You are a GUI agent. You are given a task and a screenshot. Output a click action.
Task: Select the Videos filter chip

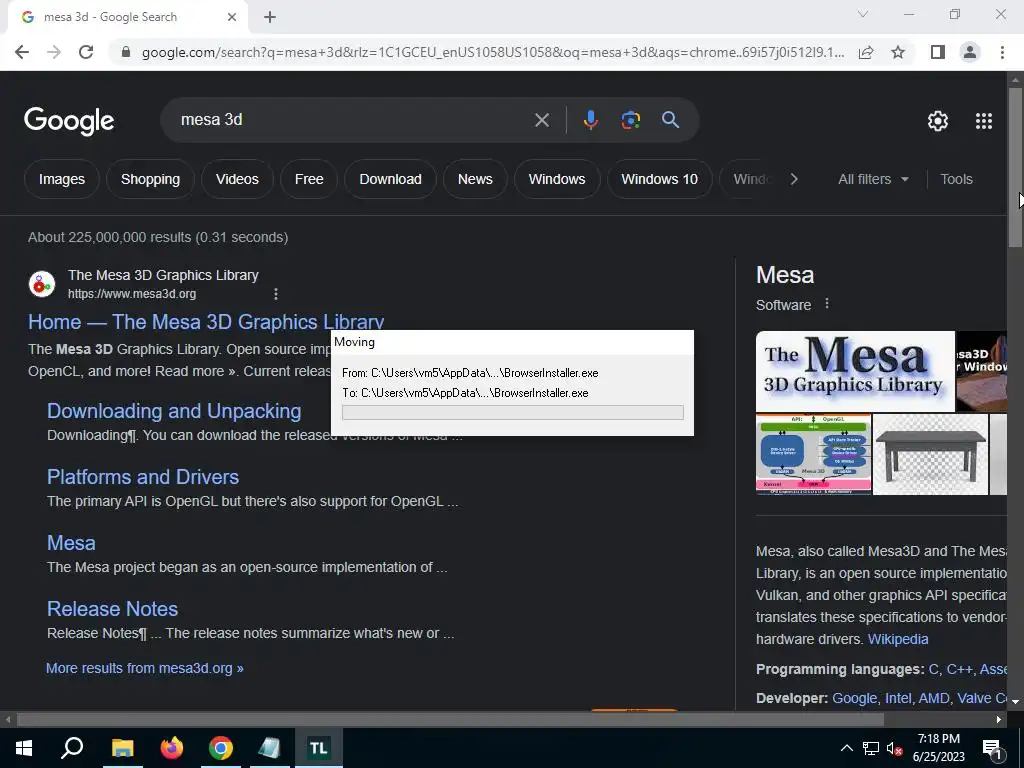point(237,179)
